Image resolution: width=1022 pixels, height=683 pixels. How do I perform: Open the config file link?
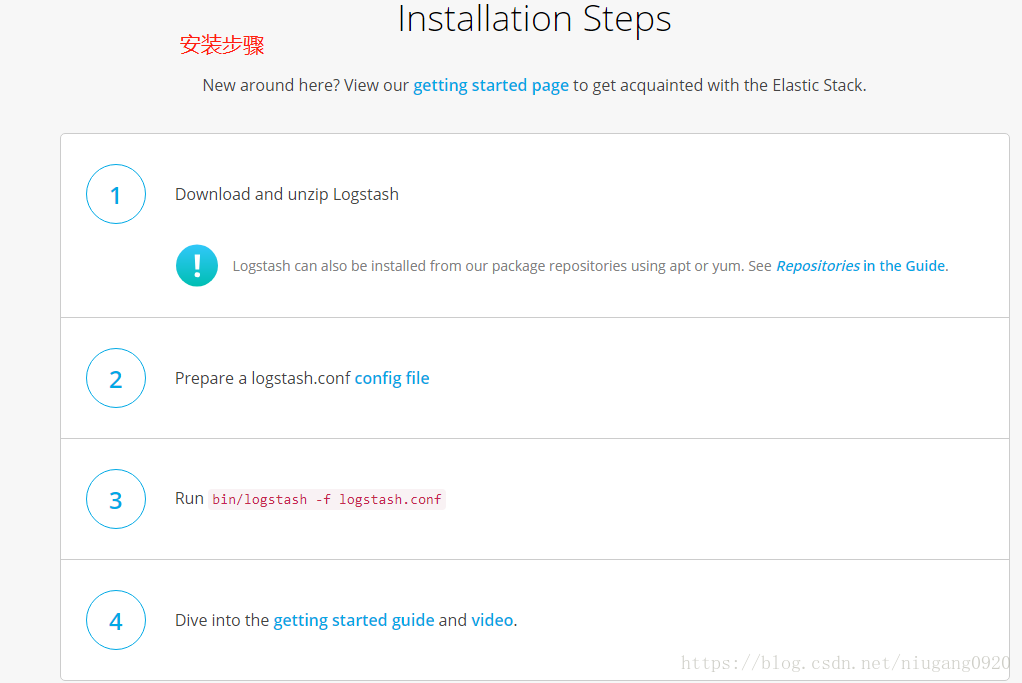pos(392,378)
